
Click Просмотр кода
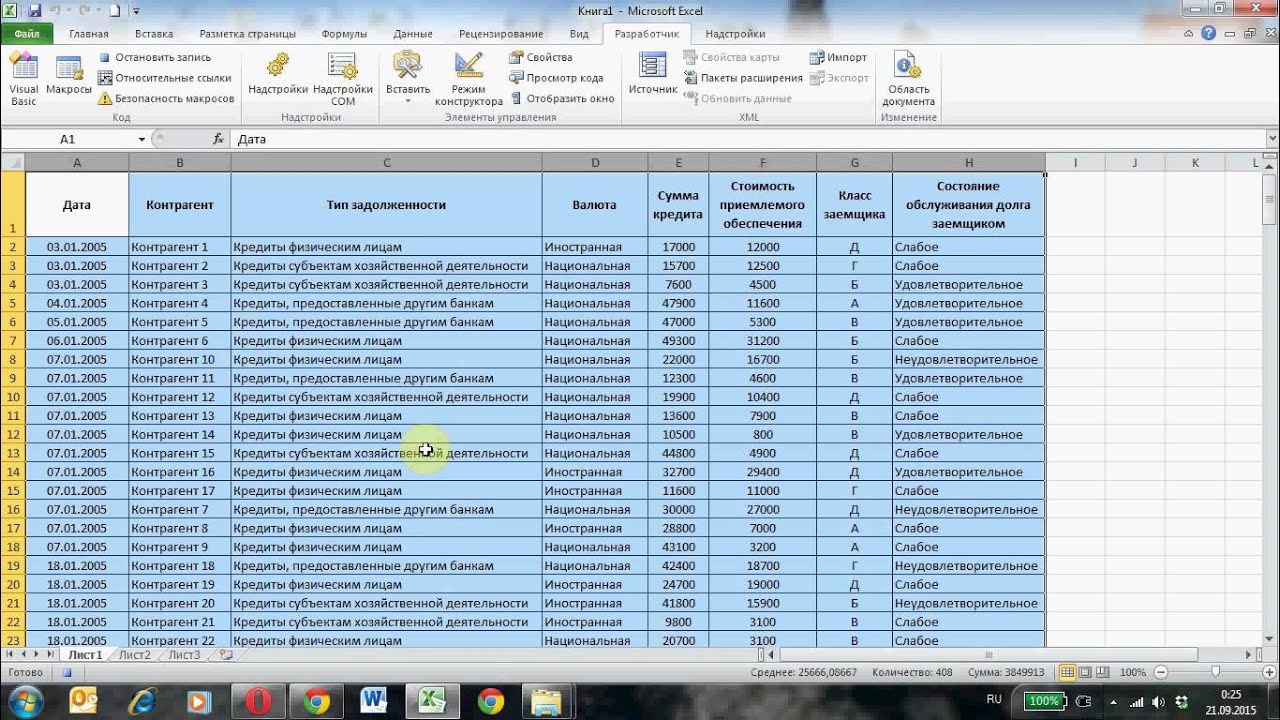pyautogui.click(x=556, y=77)
